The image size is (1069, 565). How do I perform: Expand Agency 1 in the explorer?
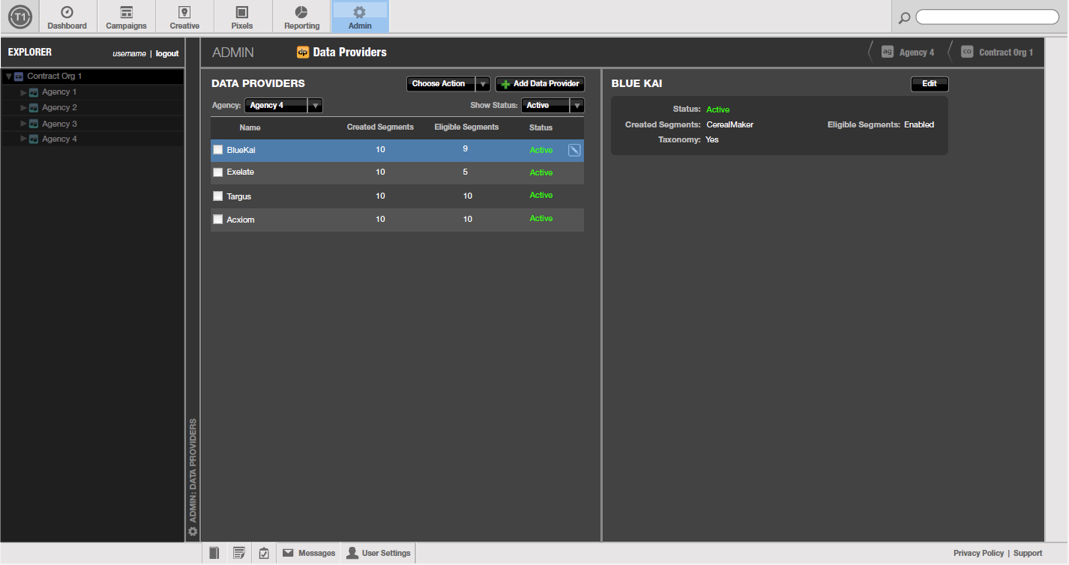pos(23,92)
